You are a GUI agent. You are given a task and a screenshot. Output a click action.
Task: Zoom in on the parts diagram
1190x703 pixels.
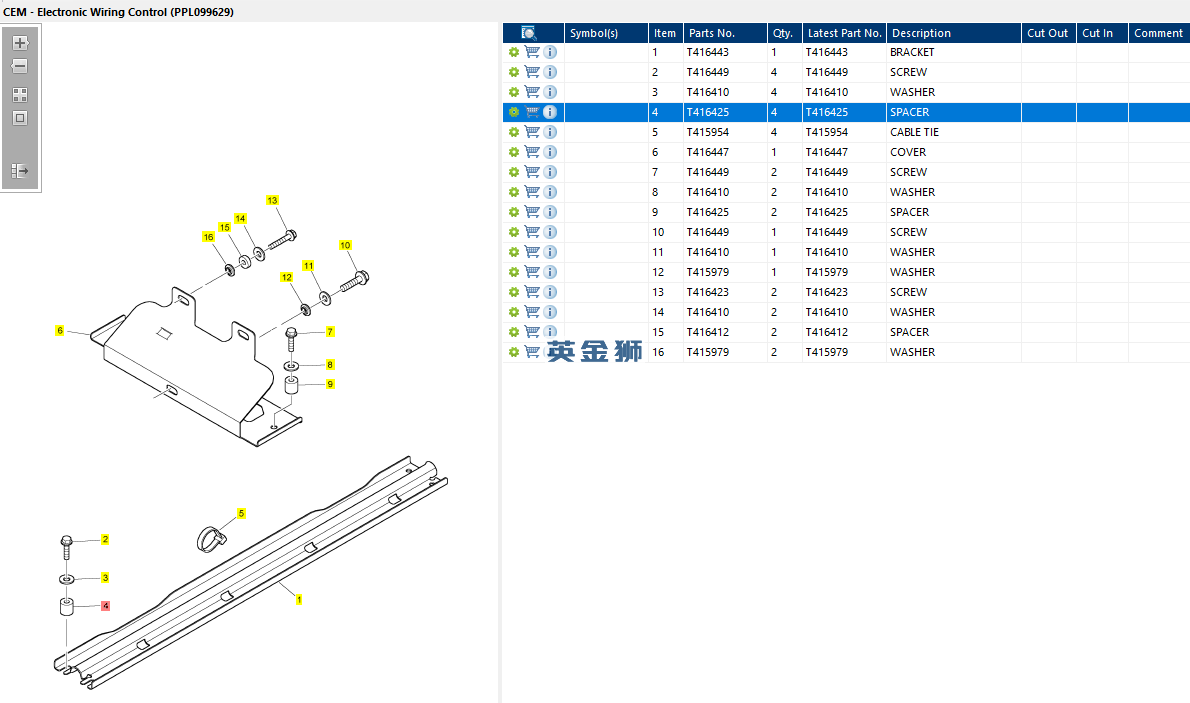[x=20, y=43]
